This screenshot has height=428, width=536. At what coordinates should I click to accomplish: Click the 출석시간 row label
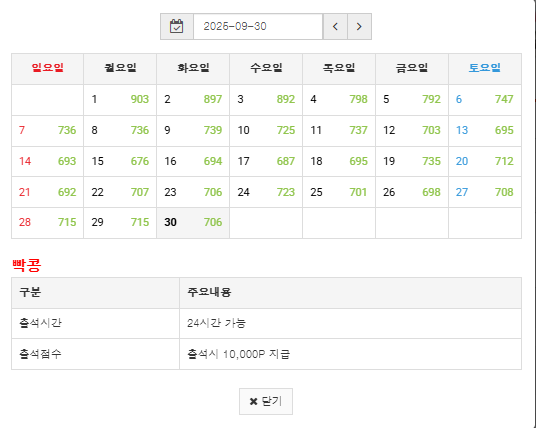(40, 323)
